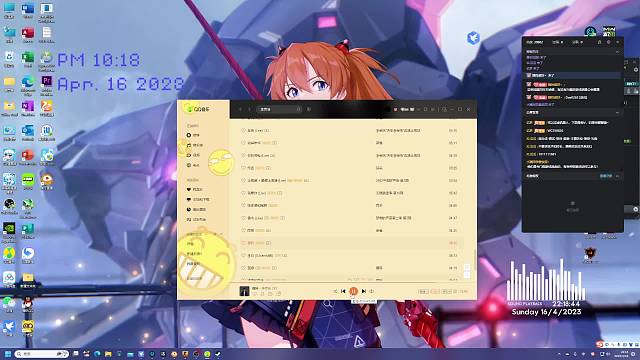Viewport: 640px width, 360px height.
Task: Go to the previous track in QQ Music
Action: click(x=343, y=291)
